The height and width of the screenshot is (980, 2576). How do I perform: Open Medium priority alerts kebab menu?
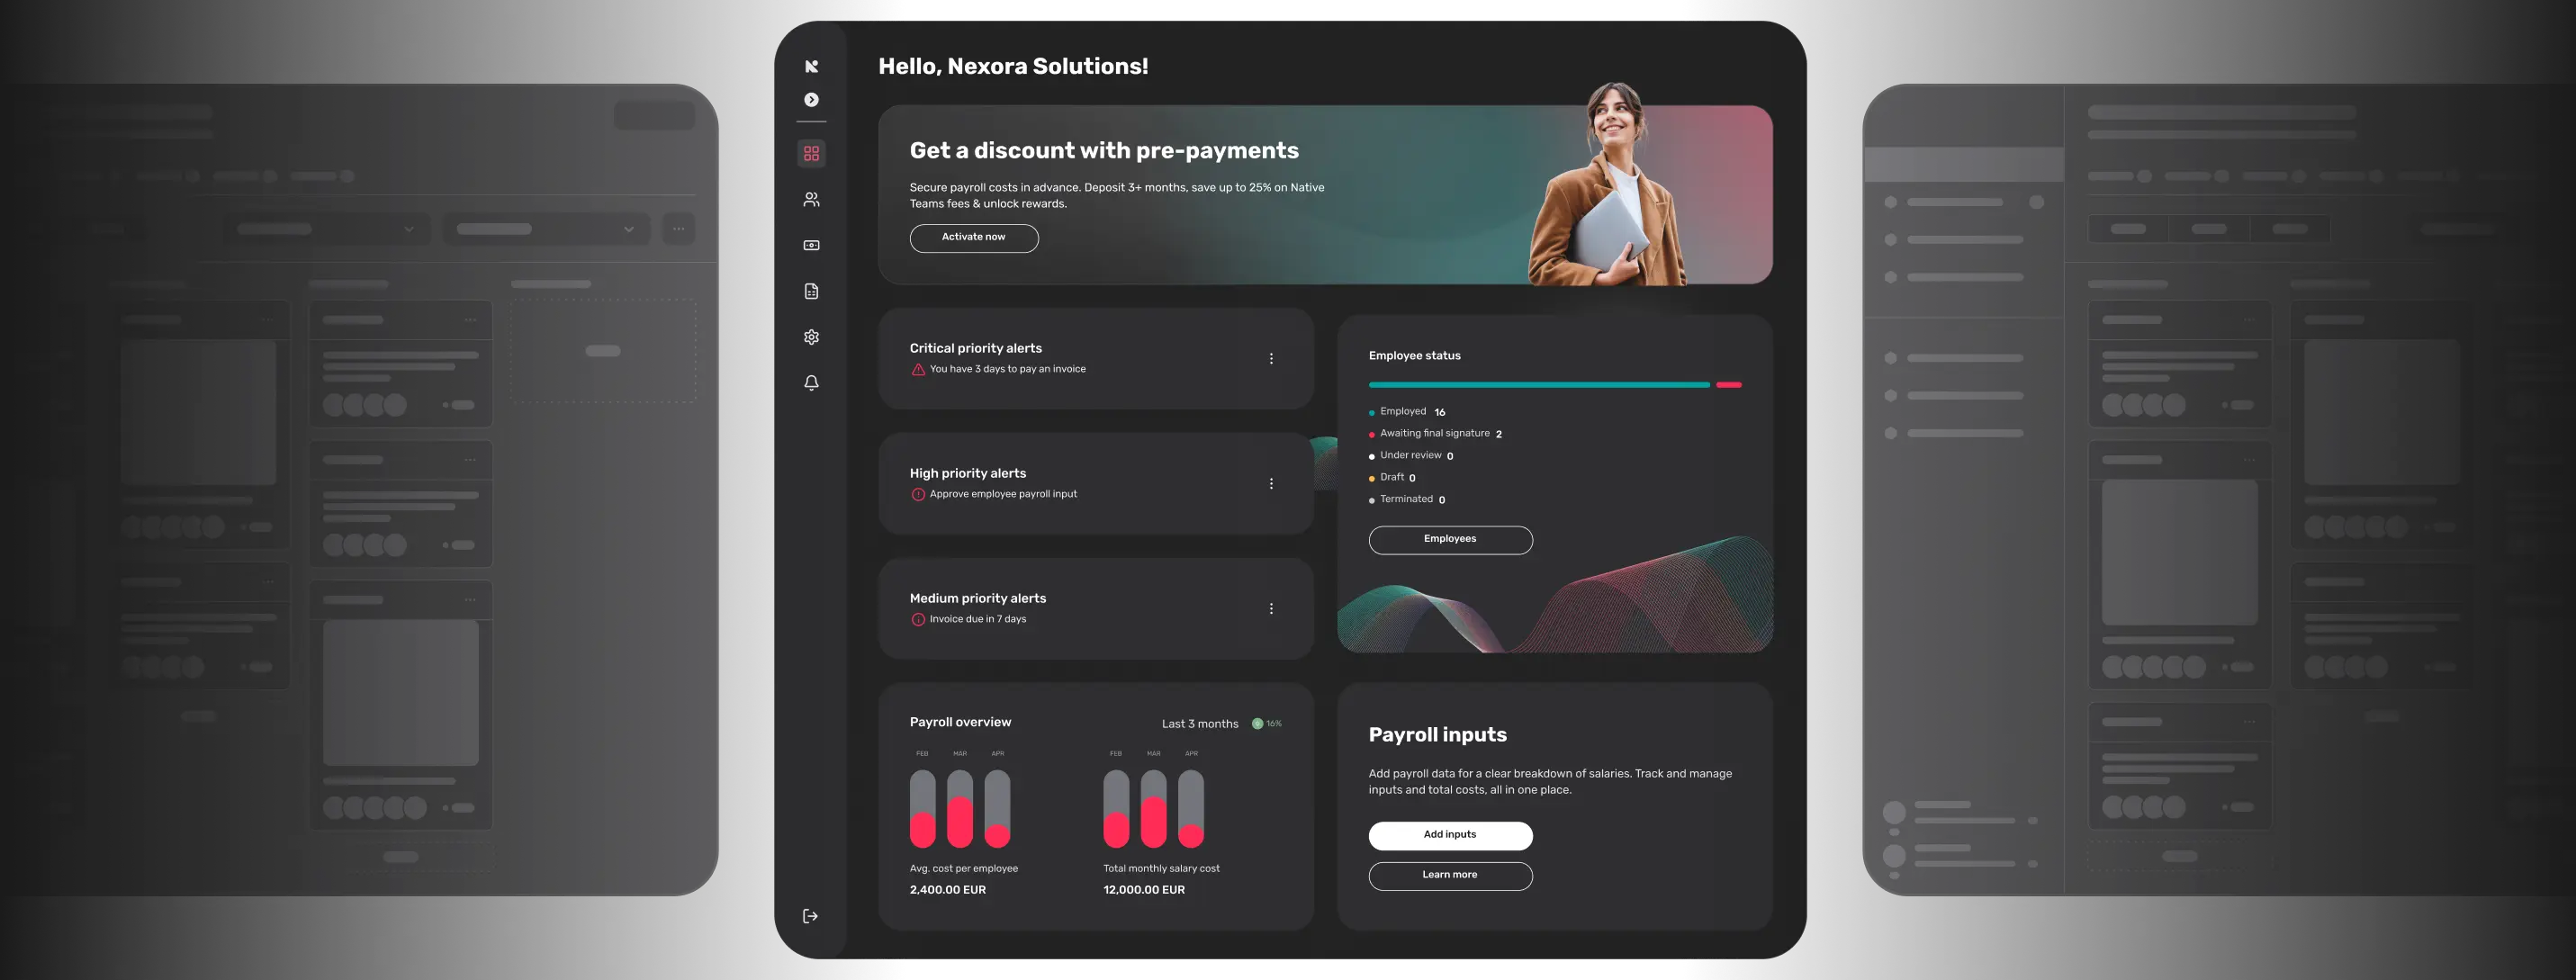click(x=1271, y=609)
